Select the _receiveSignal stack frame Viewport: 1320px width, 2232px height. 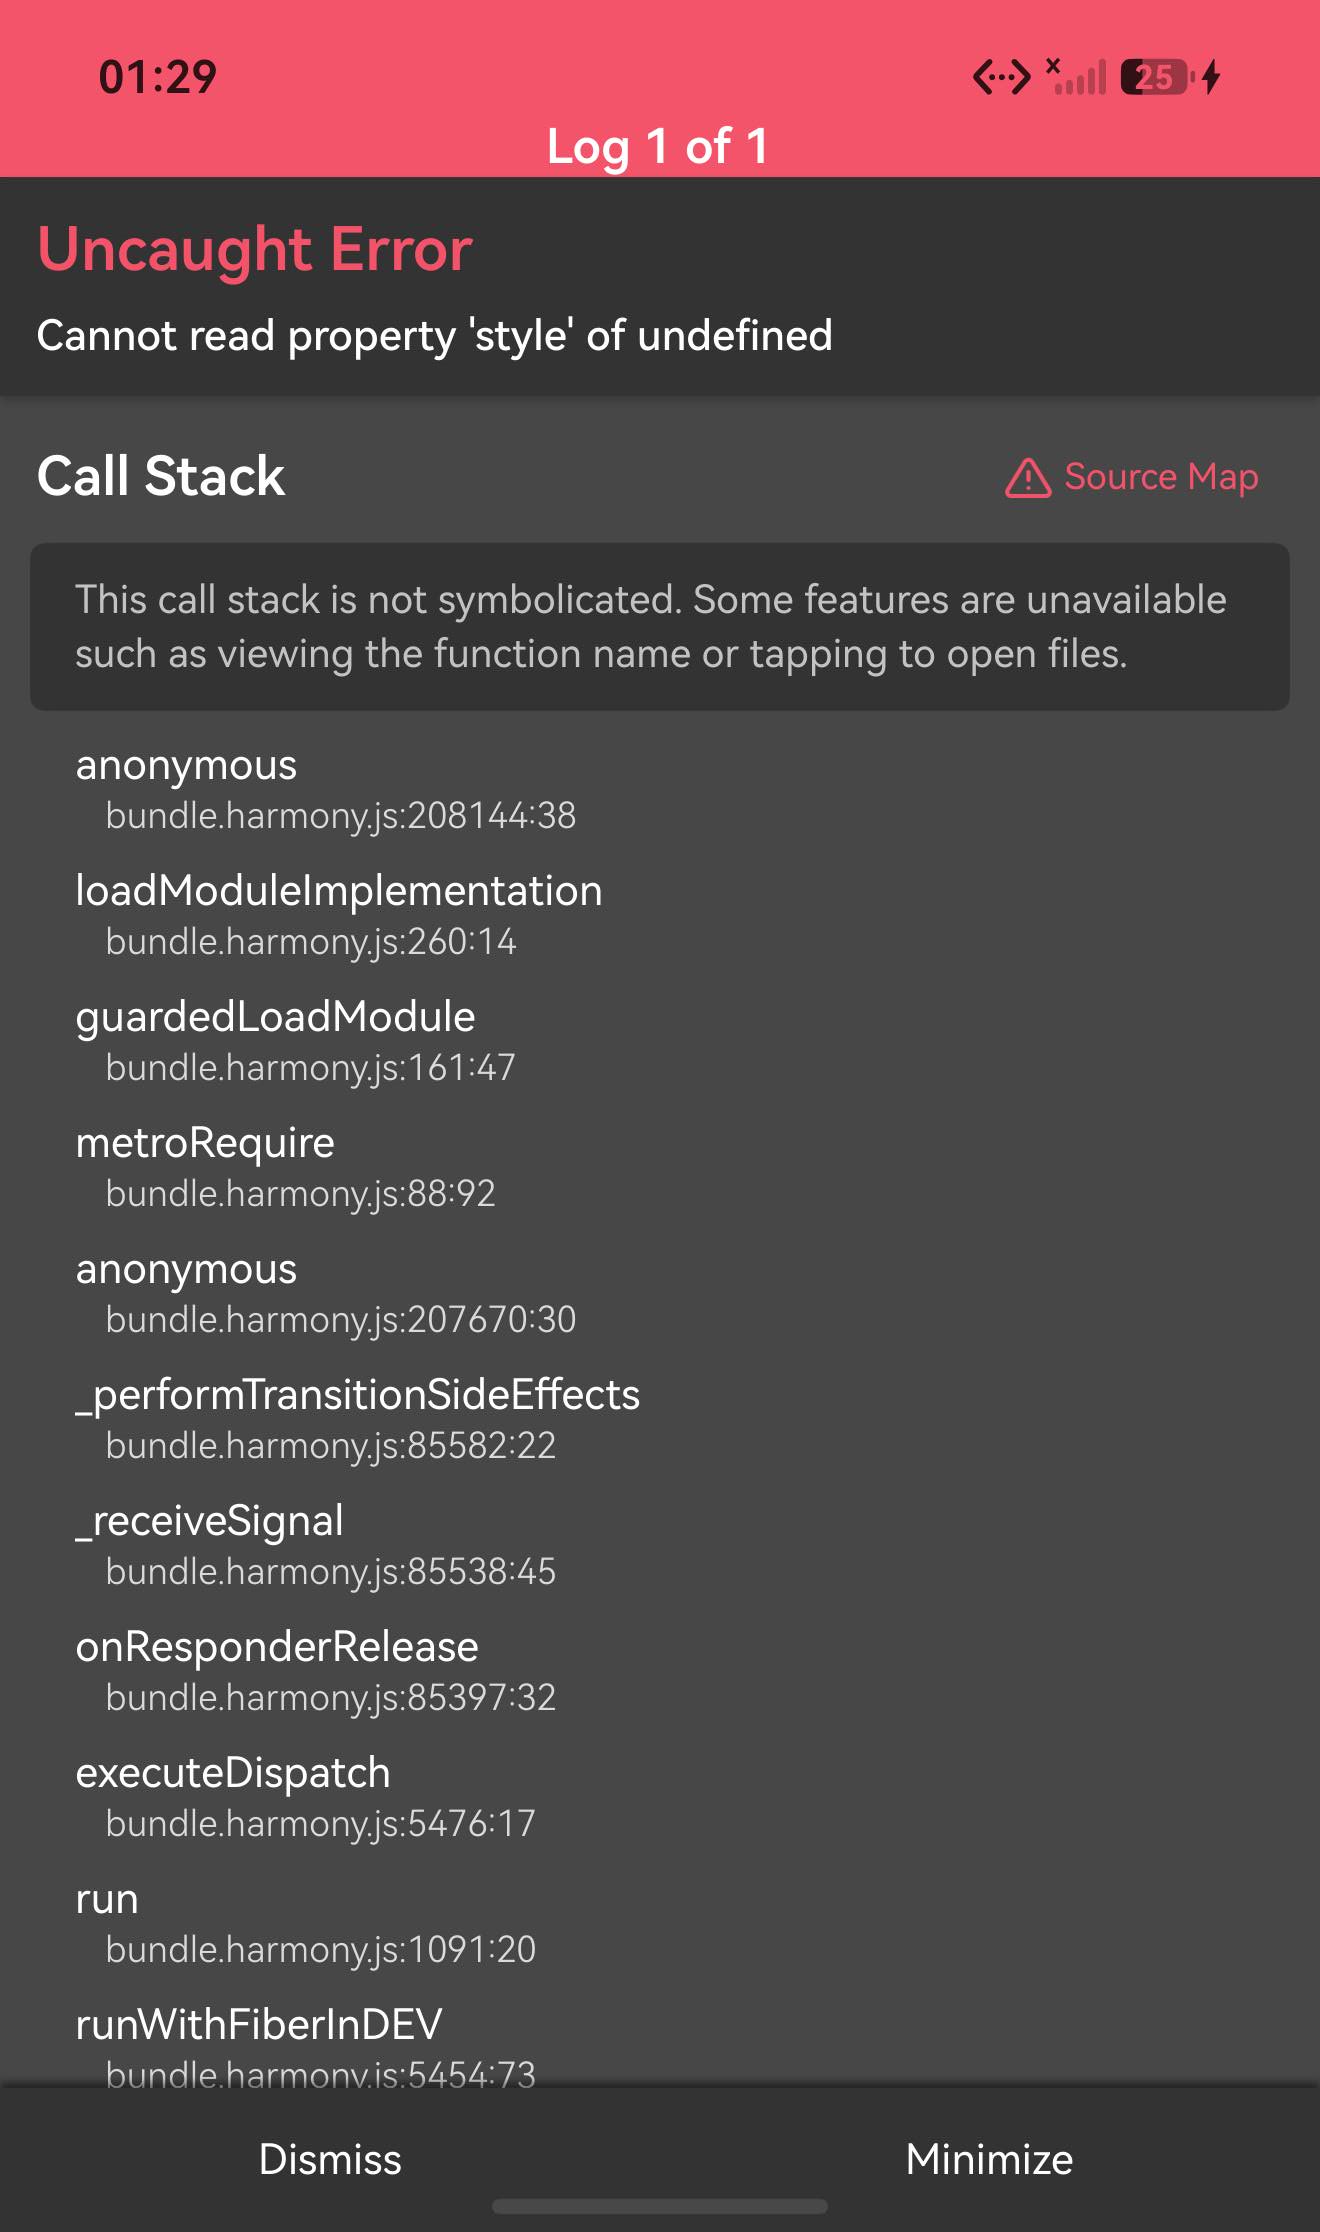pyautogui.click(x=660, y=1545)
